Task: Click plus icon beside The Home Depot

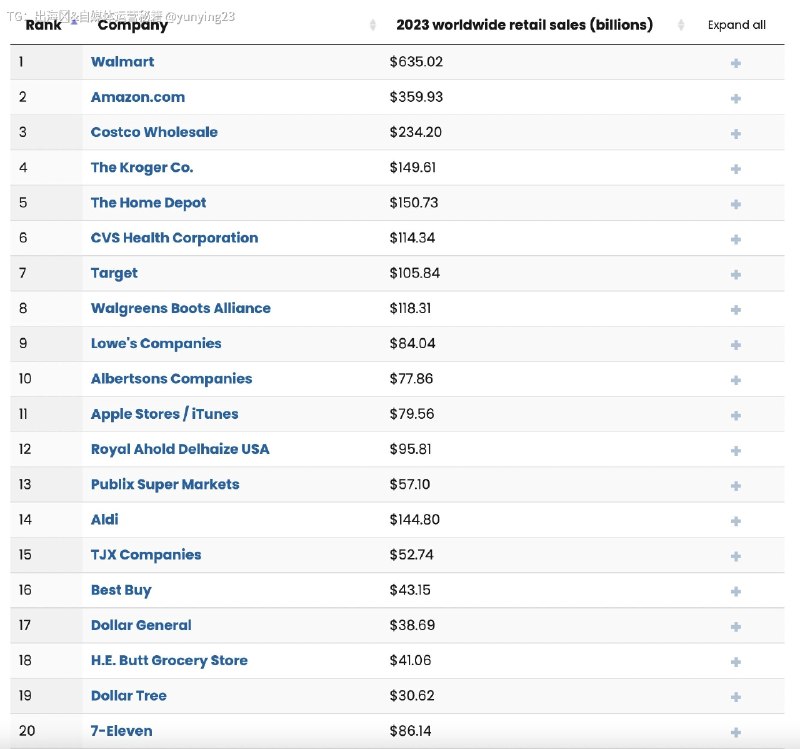Action: (x=735, y=204)
